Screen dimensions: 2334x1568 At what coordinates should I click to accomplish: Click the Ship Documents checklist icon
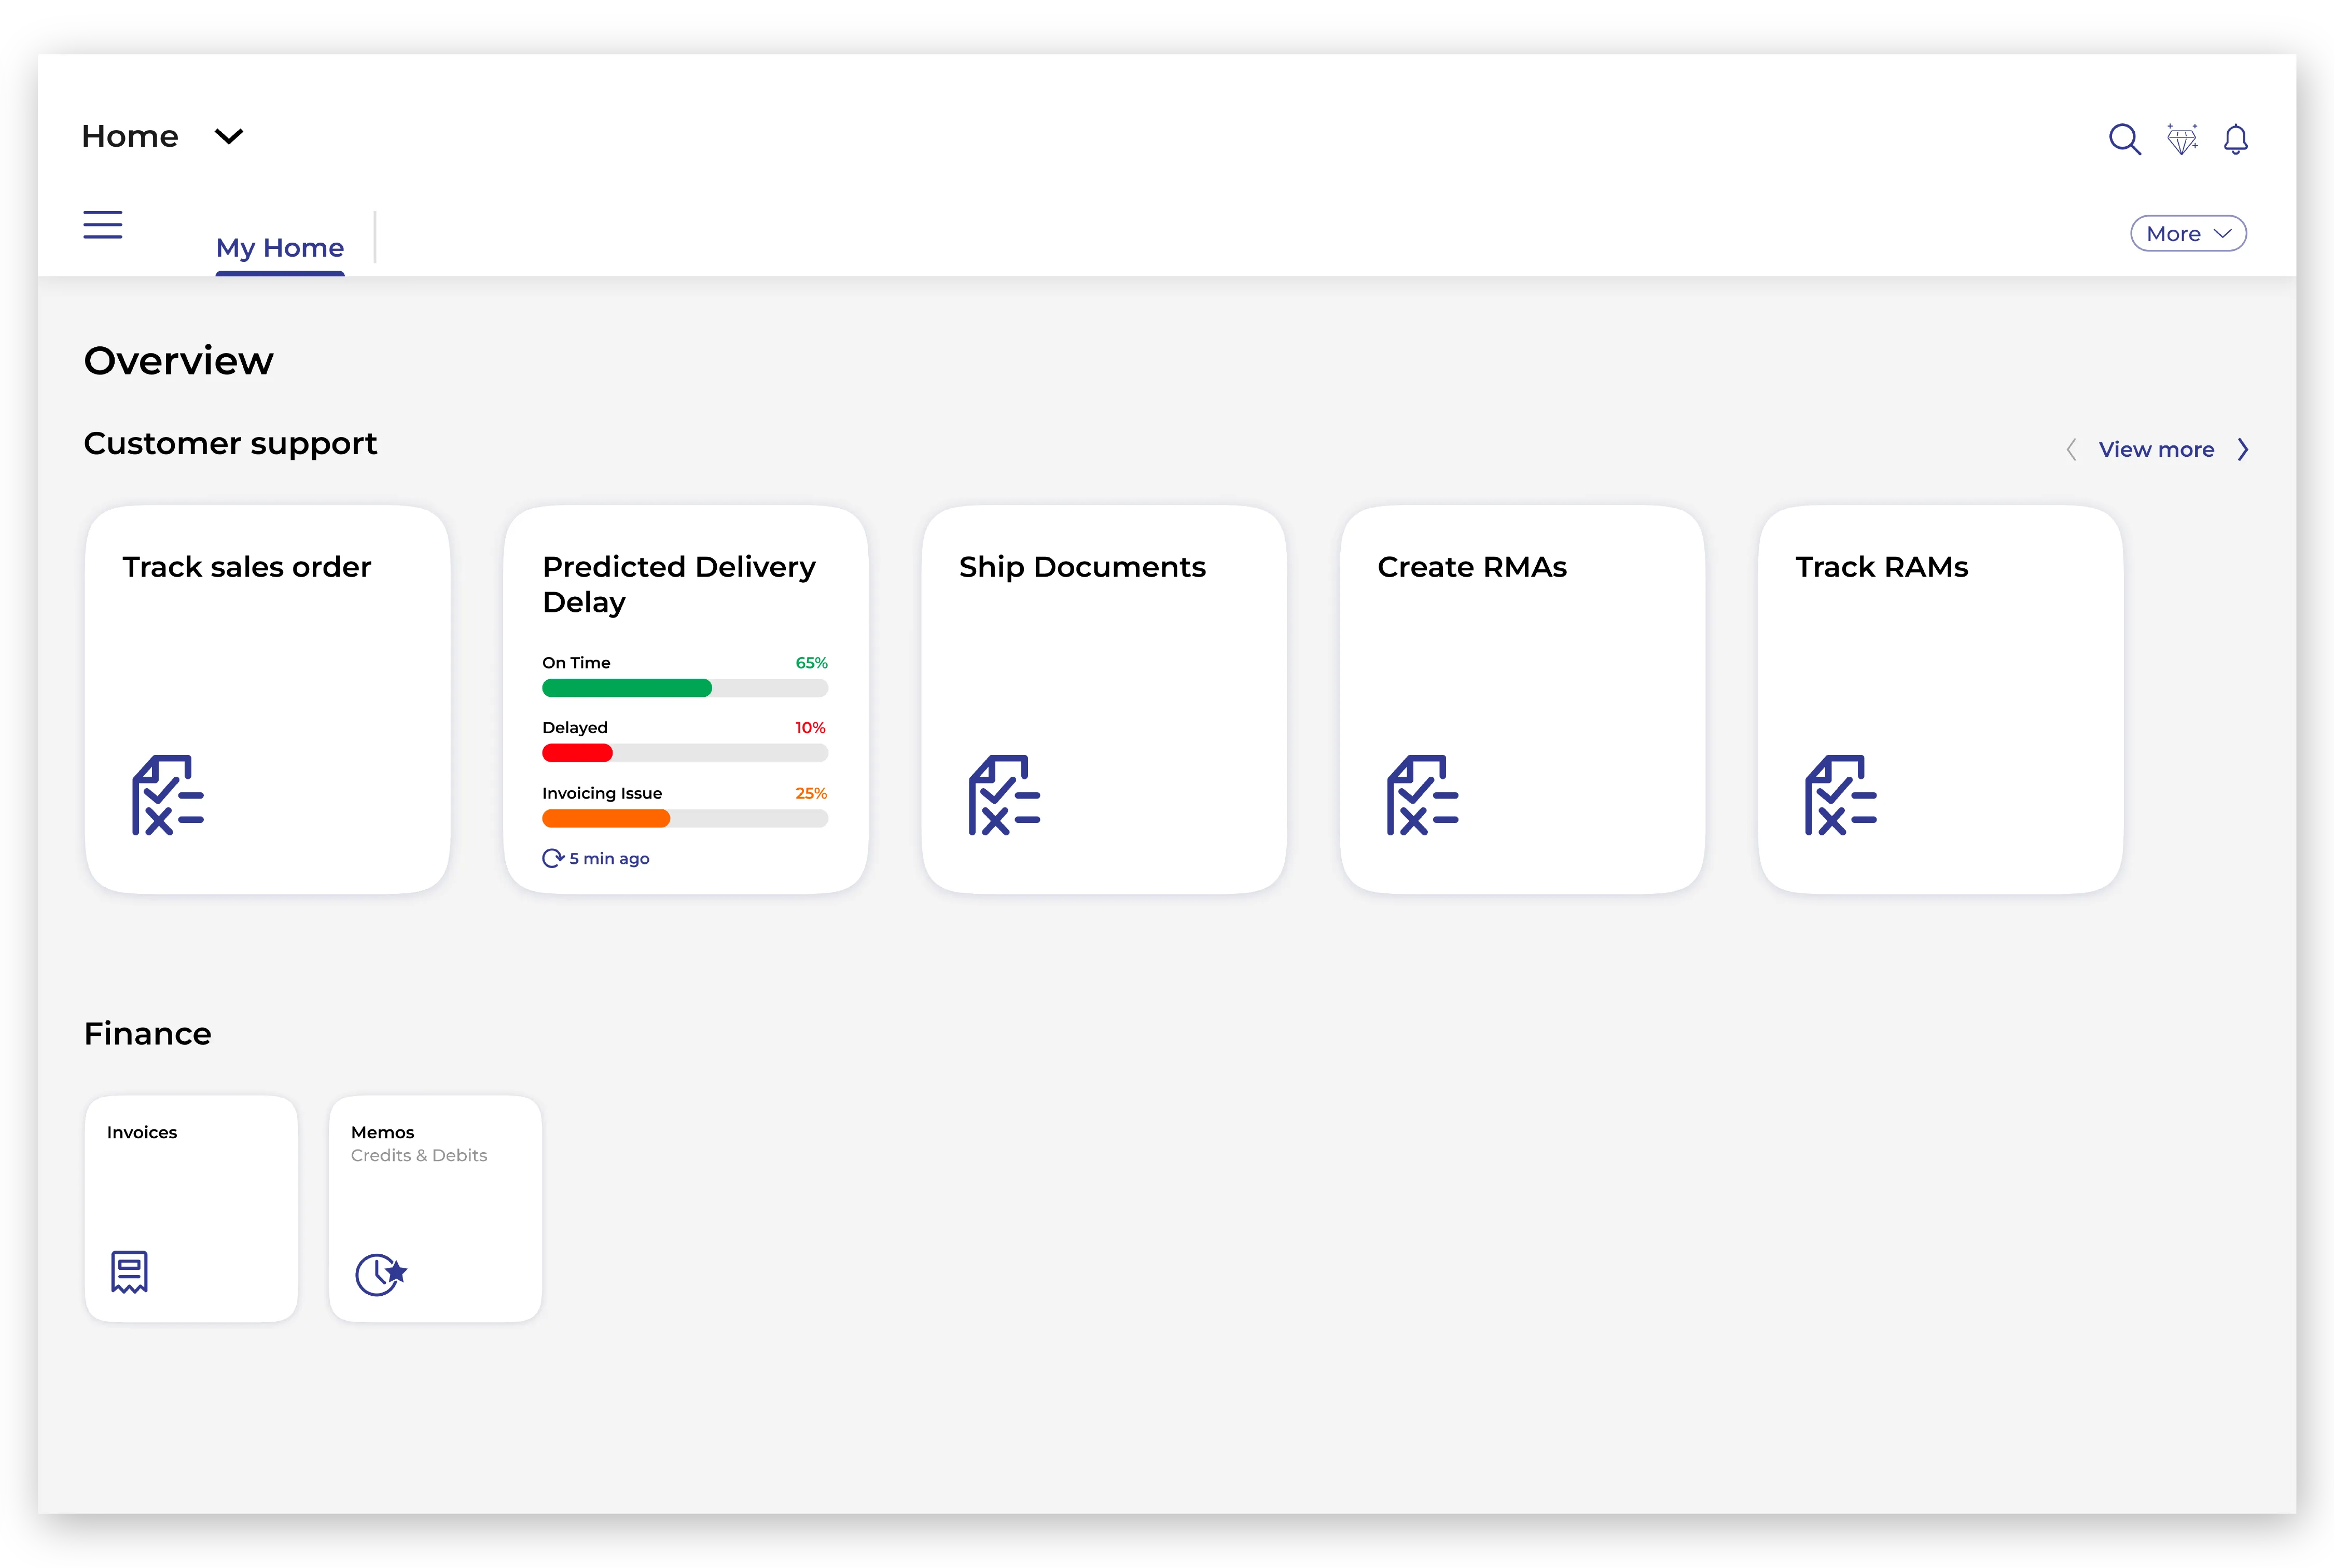point(1004,795)
